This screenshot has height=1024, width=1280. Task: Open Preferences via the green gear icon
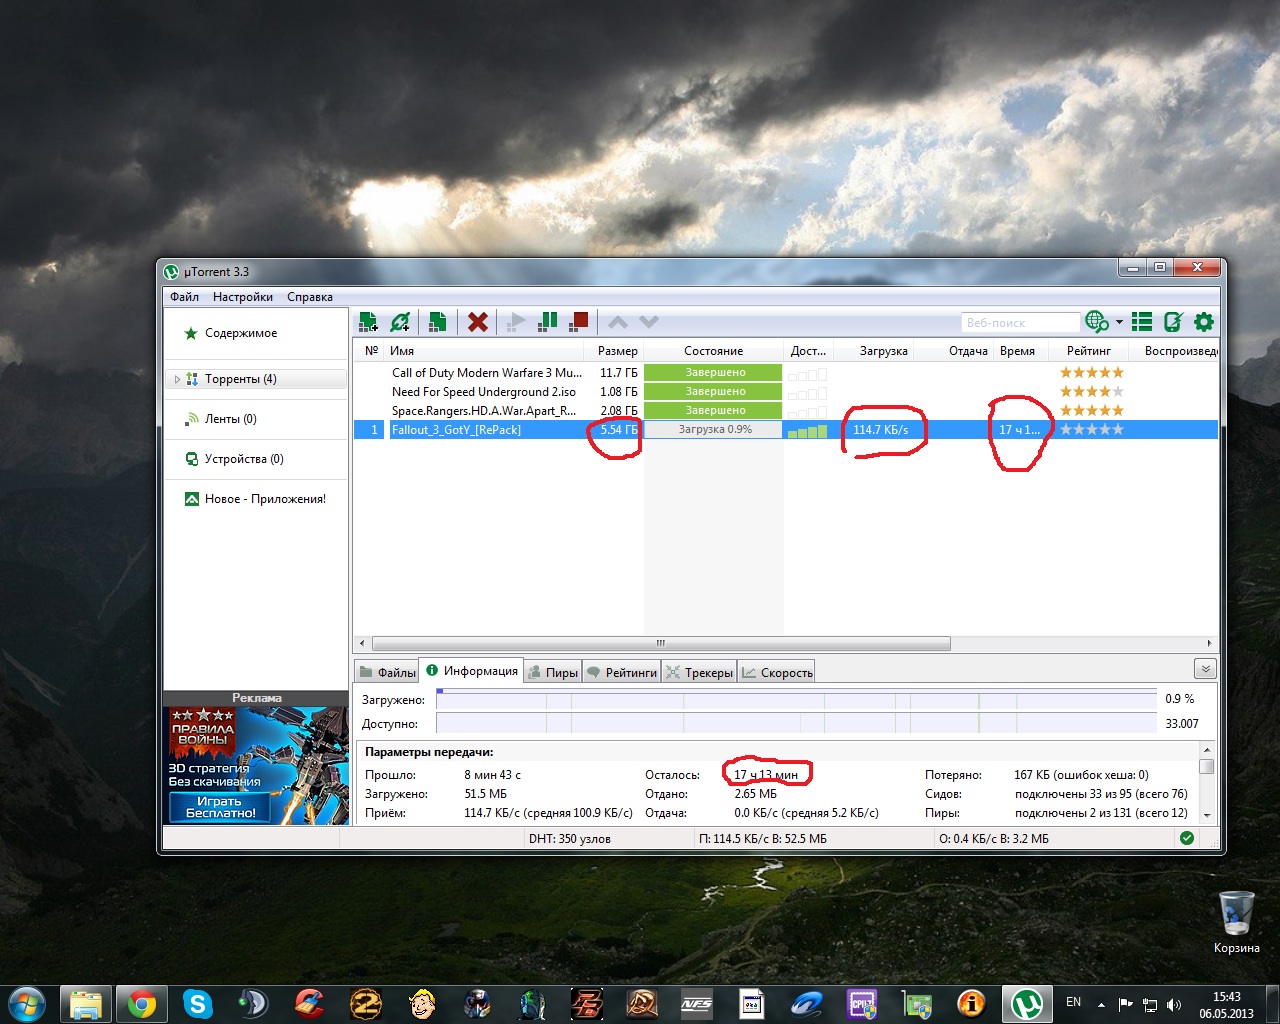[x=1204, y=322]
